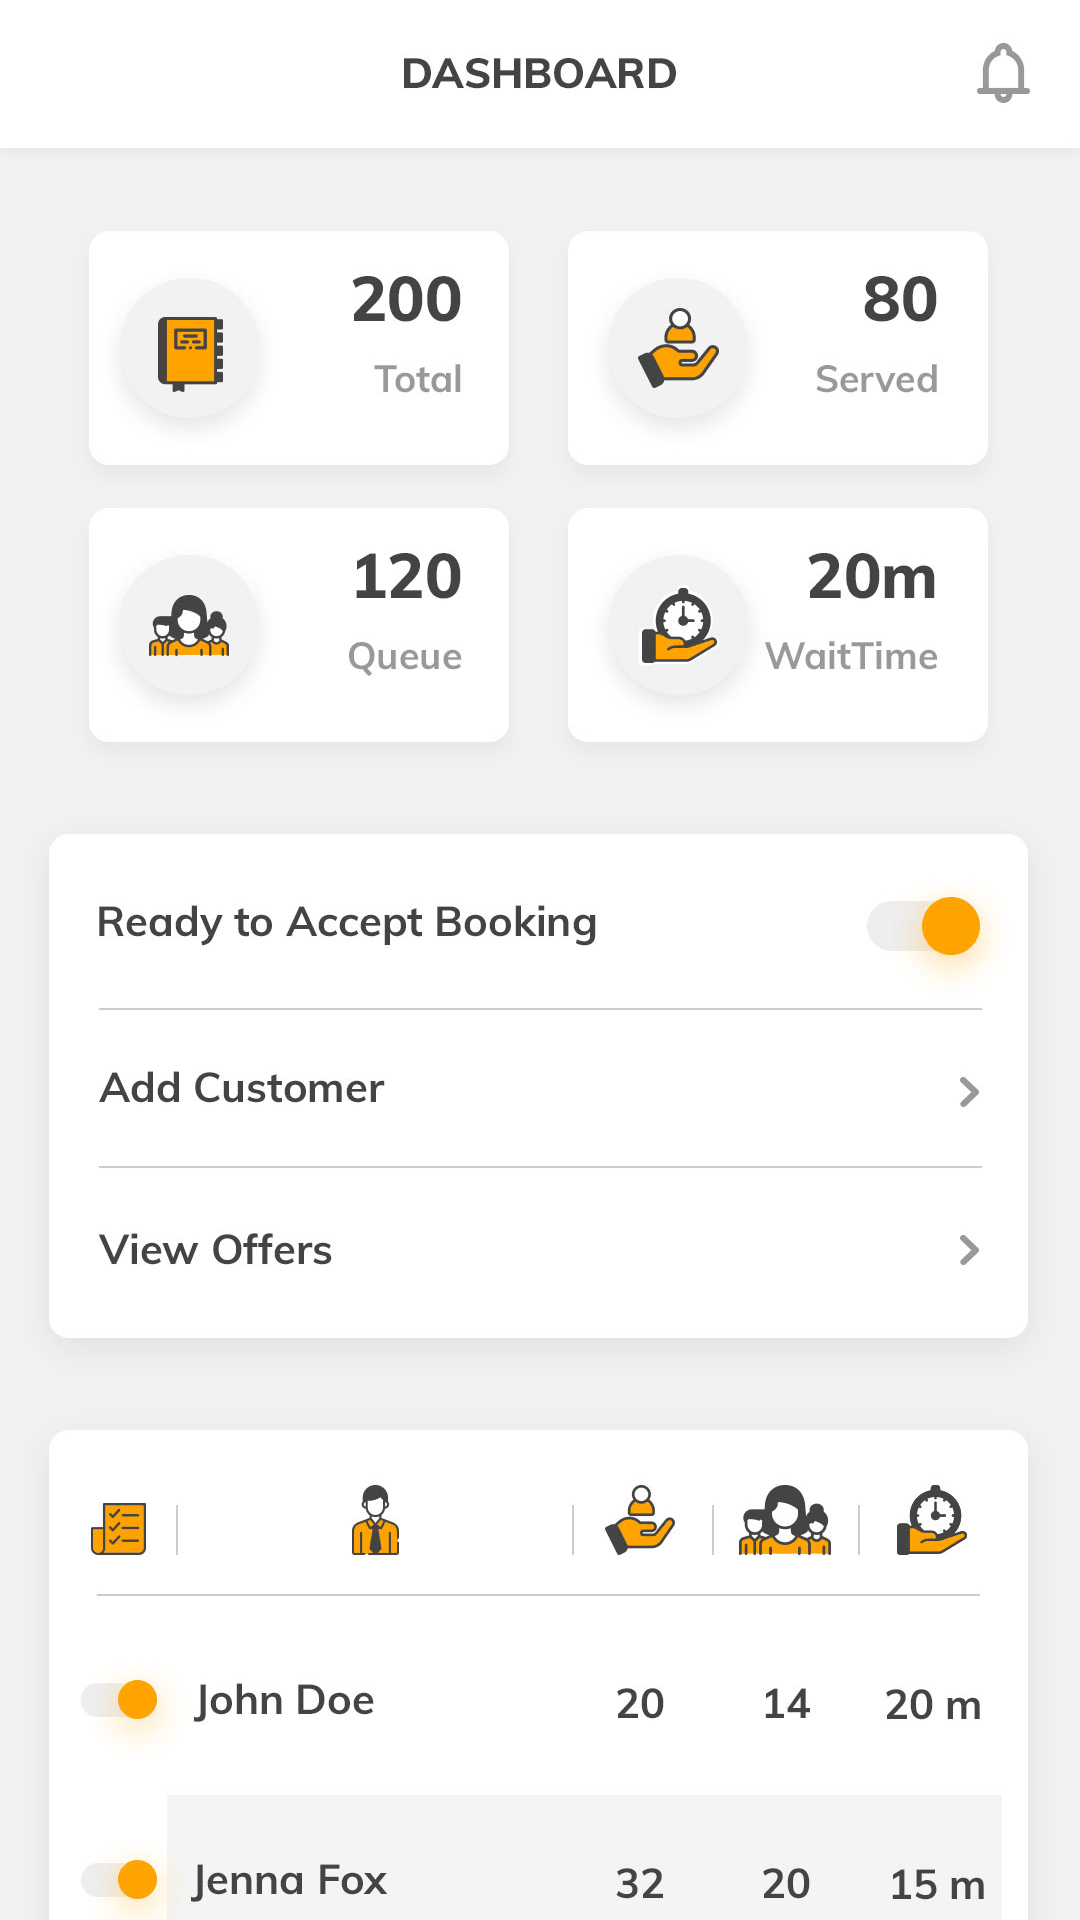
Task: Click the checklist icon in table header
Action: tap(119, 1529)
